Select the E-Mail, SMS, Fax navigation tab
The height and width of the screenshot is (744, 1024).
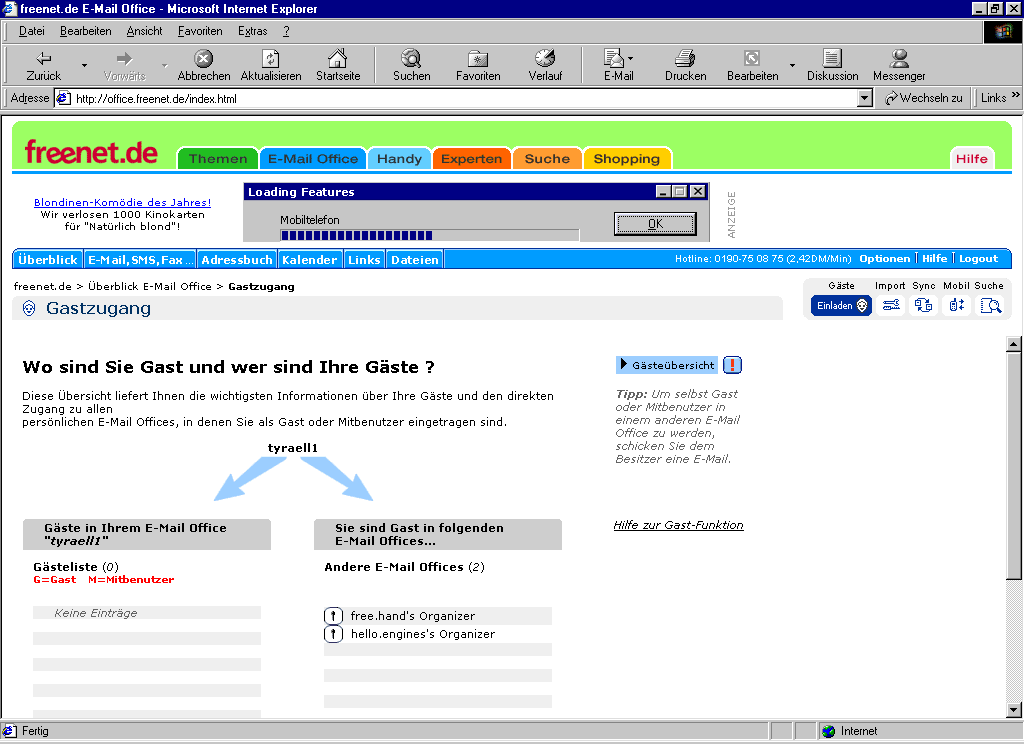(140, 259)
